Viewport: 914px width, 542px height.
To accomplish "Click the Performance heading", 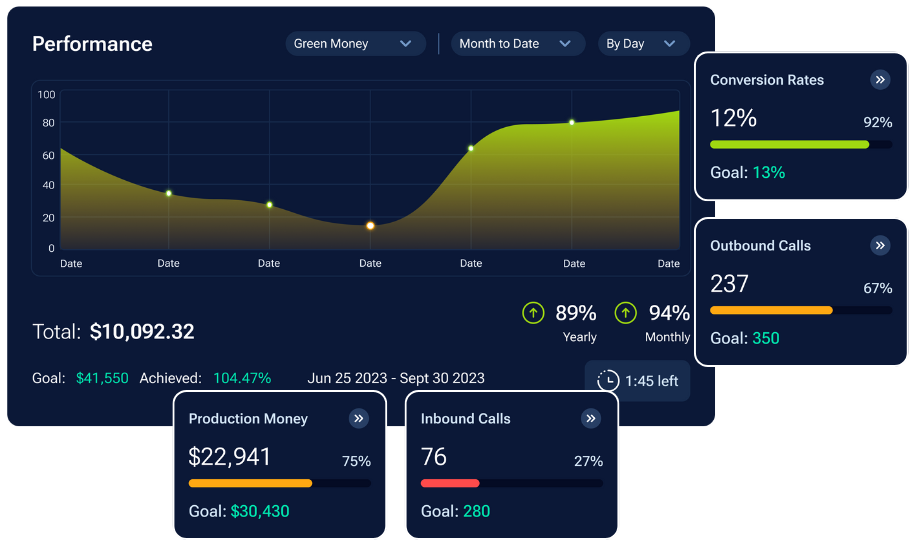I will pos(92,44).
